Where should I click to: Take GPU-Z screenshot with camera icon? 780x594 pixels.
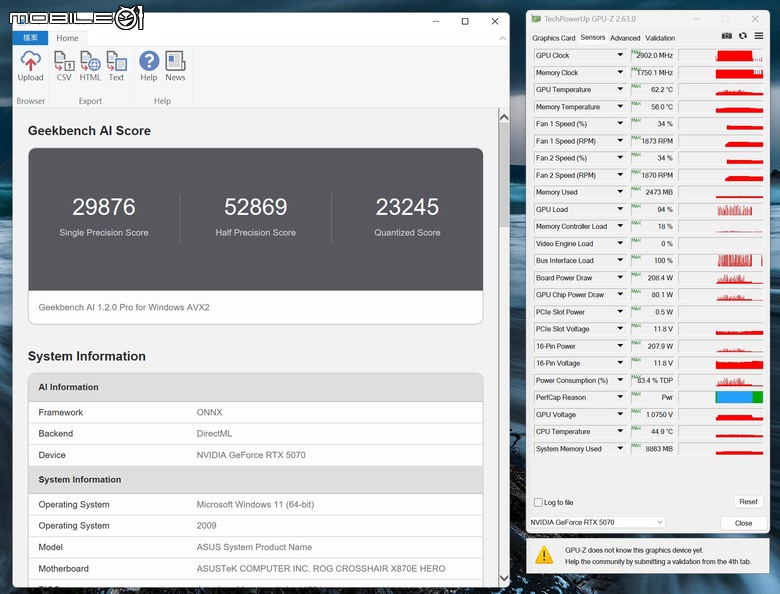tap(727, 36)
